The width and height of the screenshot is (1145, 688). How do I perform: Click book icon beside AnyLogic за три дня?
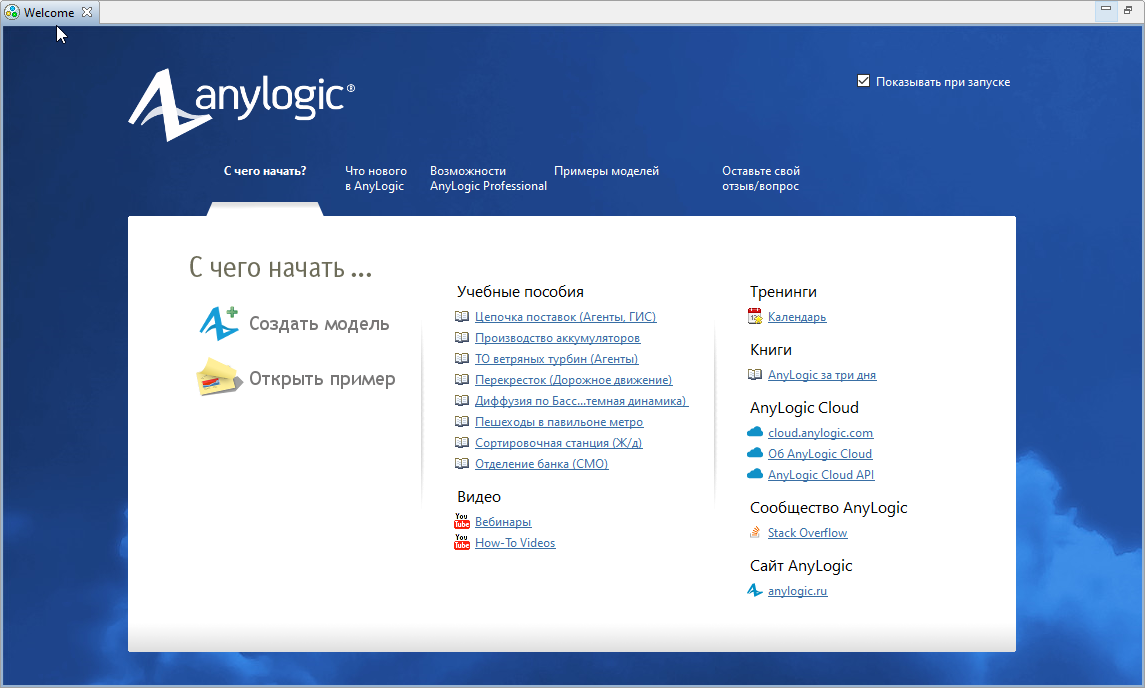754,375
